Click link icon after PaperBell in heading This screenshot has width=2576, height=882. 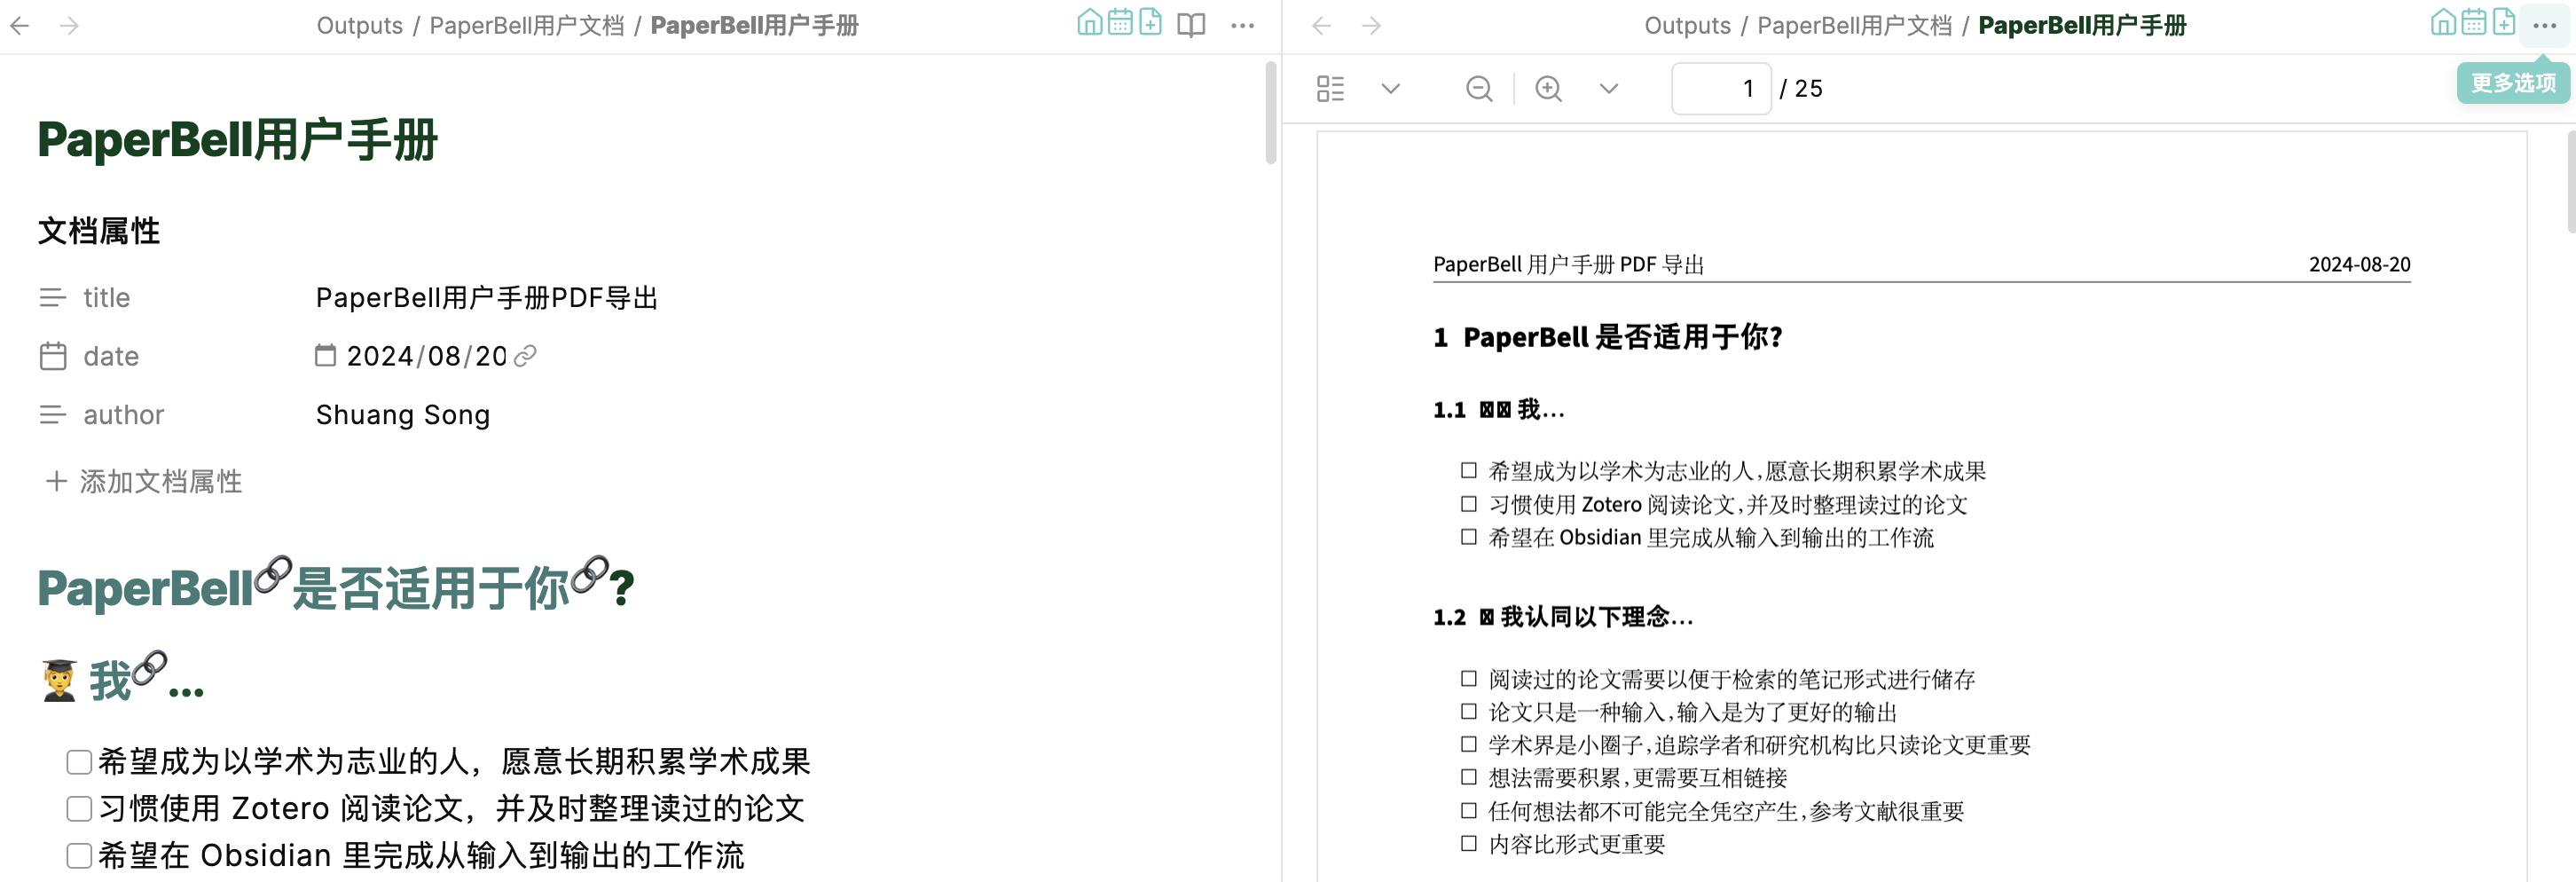point(273,575)
